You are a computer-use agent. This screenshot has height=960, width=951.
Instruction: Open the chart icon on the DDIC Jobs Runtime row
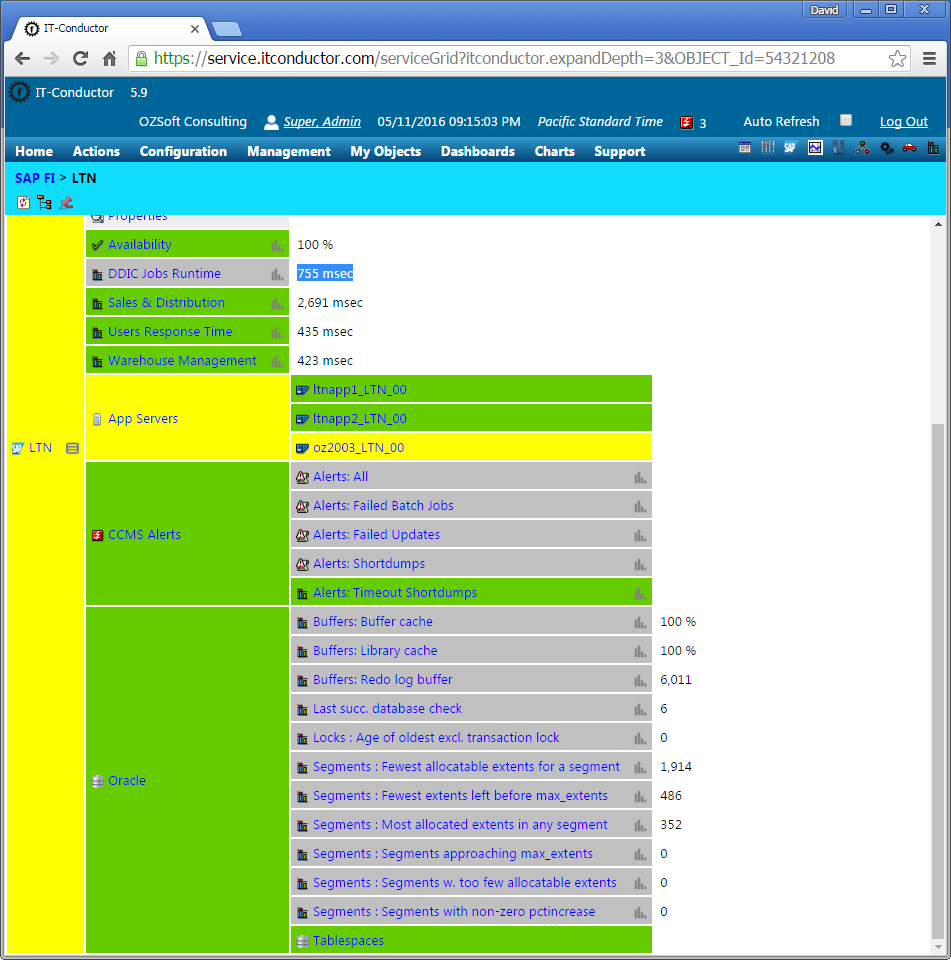(x=277, y=274)
